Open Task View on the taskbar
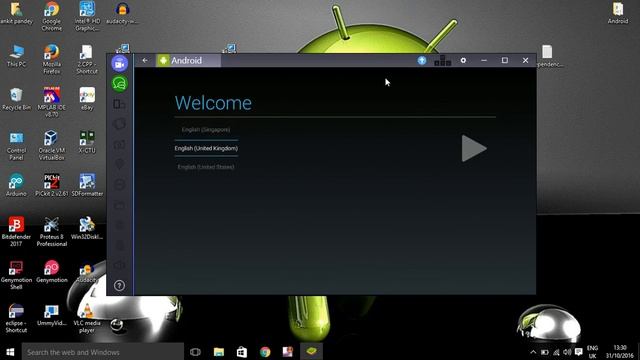Screen dimensions: 640x360 [196, 352]
